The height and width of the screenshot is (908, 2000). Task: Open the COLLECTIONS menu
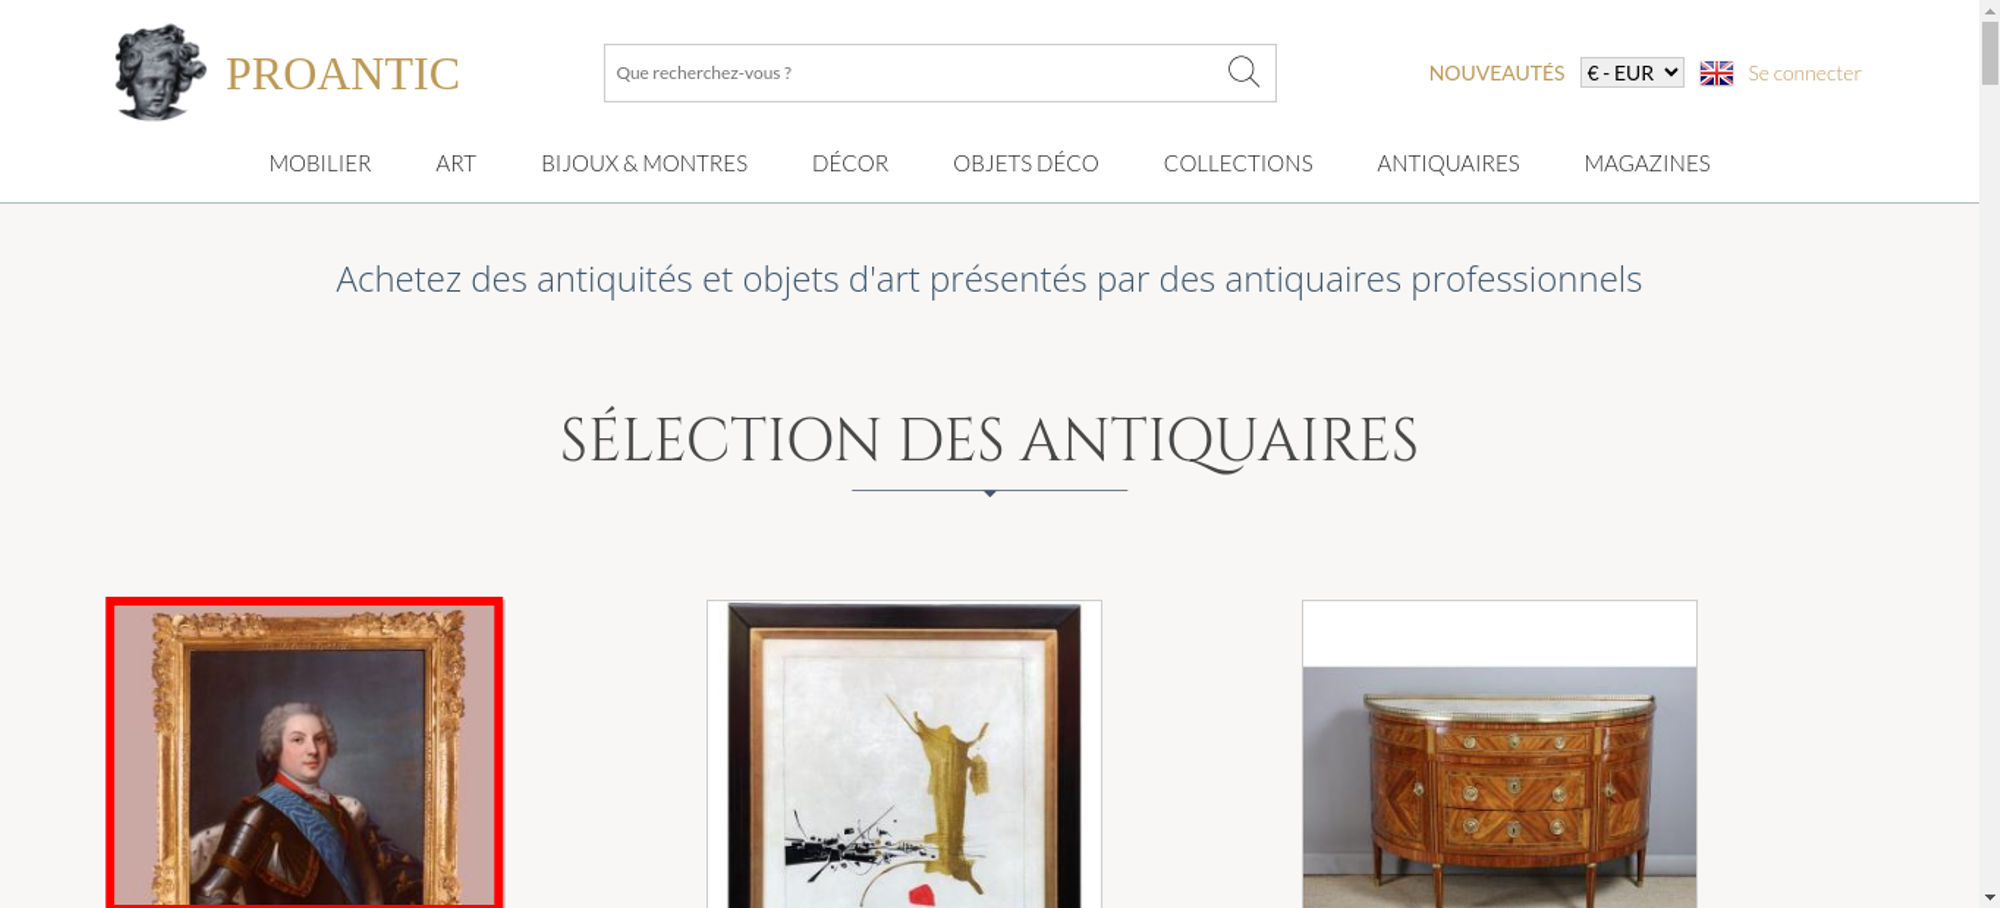(x=1238, y=163)
